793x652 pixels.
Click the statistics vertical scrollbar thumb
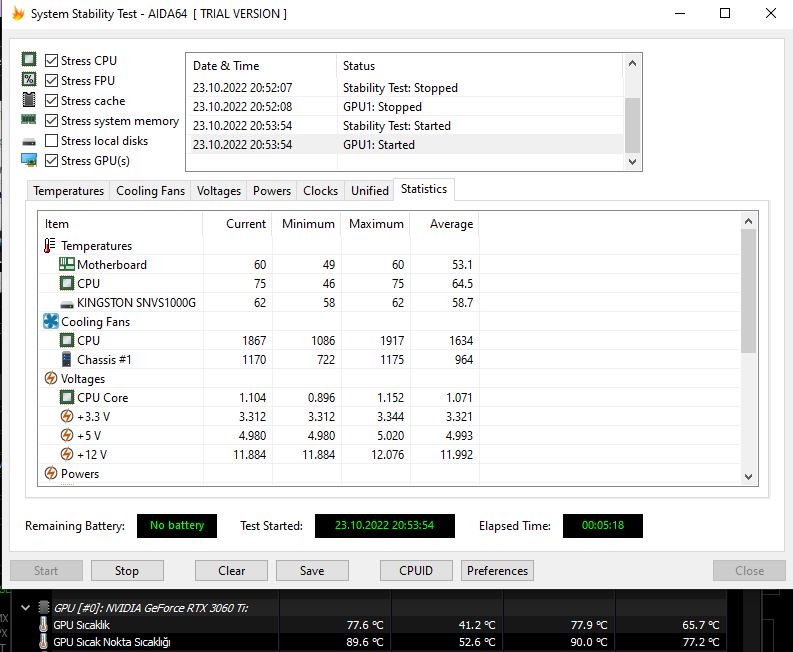click(748, 291)
